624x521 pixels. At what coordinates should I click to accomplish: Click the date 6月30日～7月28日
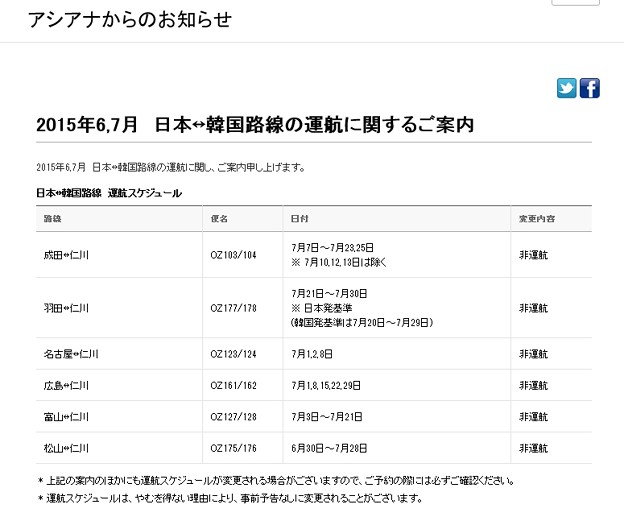pos(329,448)
